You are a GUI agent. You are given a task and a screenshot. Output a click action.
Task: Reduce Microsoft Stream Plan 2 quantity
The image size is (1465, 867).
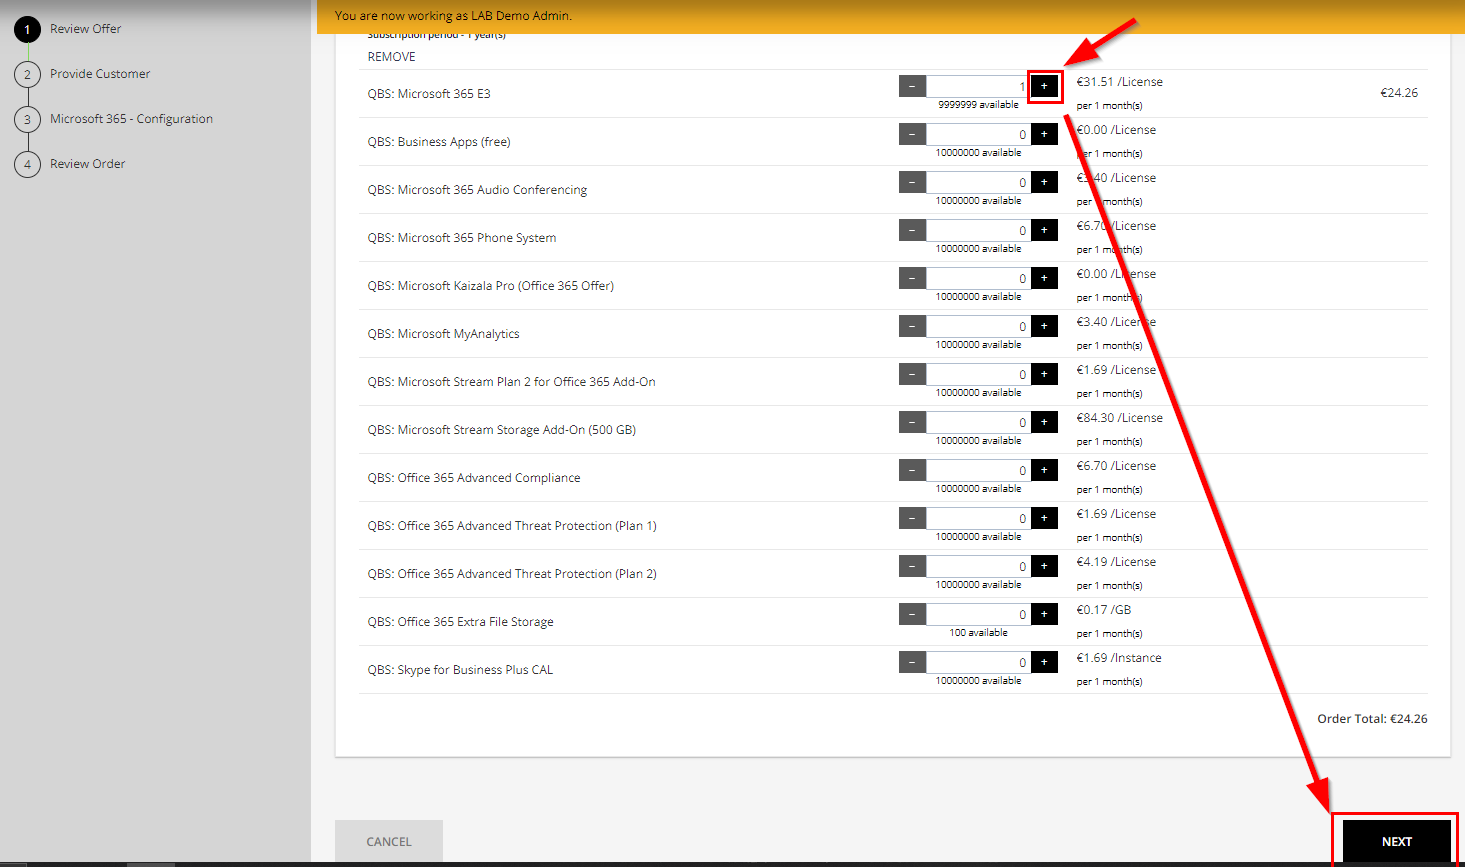(x=912, y=374)
